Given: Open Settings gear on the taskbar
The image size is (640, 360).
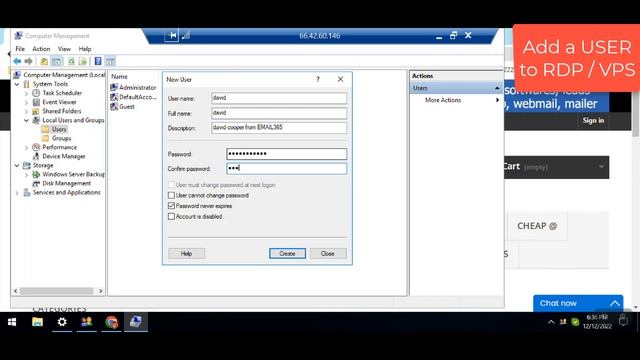Looking at the screenshot, I should 62,322.
